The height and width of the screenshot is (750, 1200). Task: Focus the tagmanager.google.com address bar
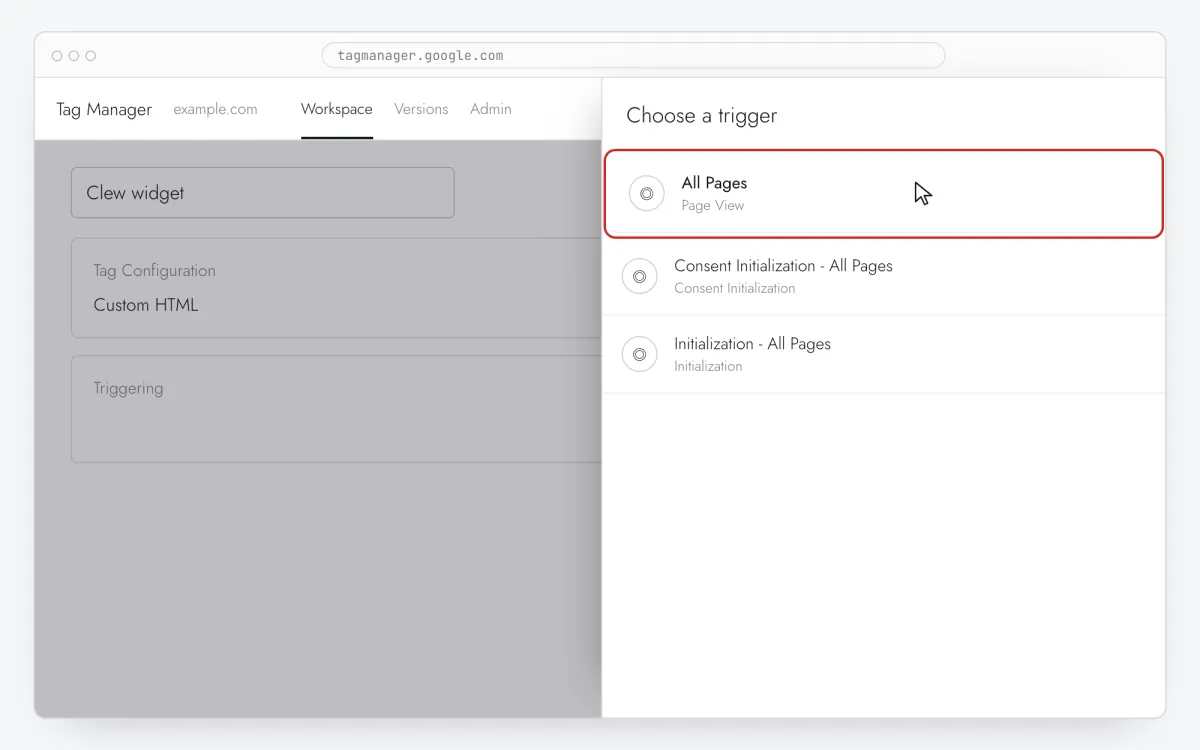click(x=633, y=55)
